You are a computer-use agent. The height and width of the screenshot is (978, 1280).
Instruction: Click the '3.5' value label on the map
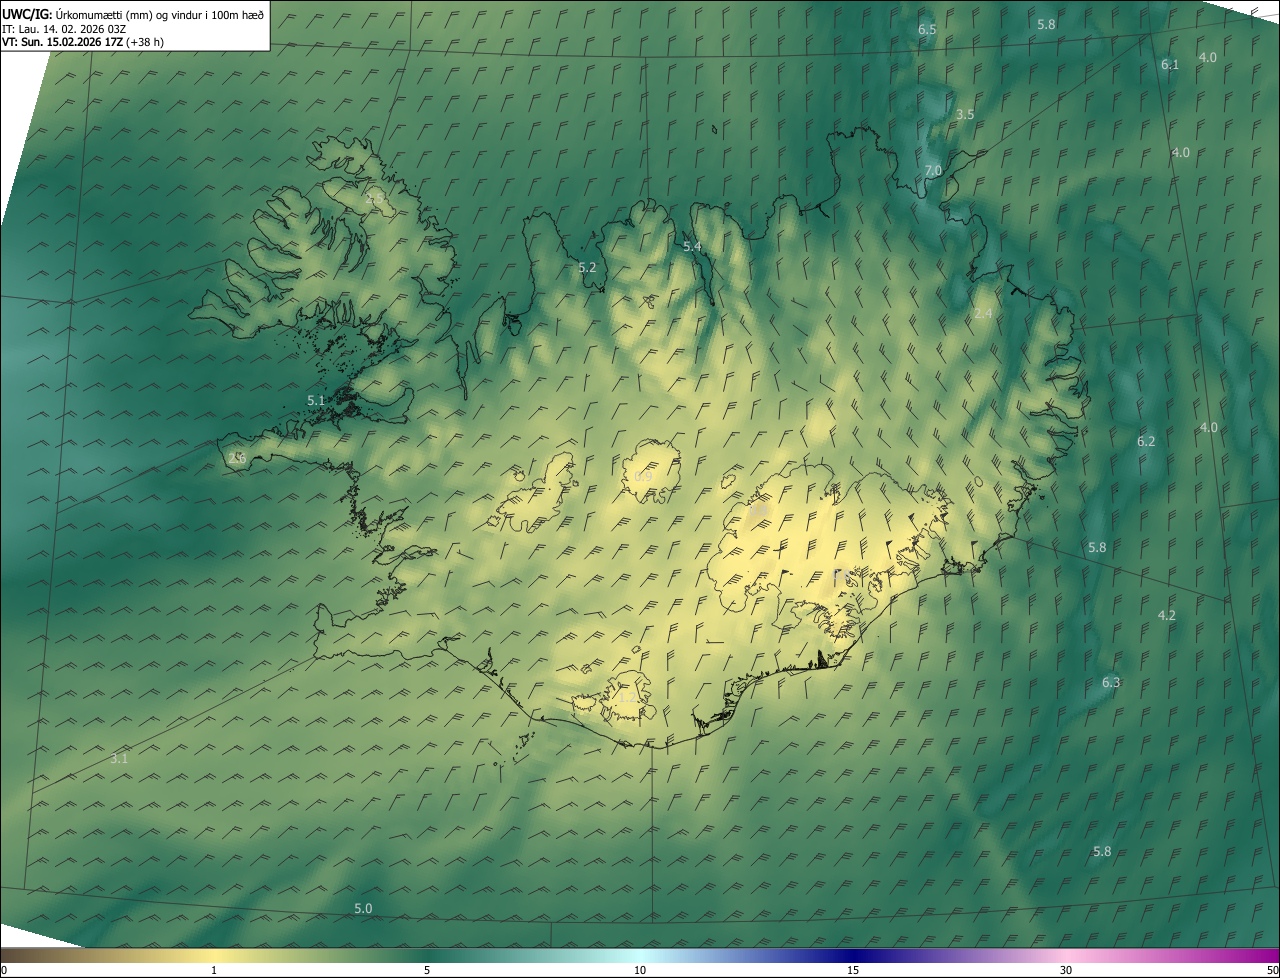(x=965, y=115)
